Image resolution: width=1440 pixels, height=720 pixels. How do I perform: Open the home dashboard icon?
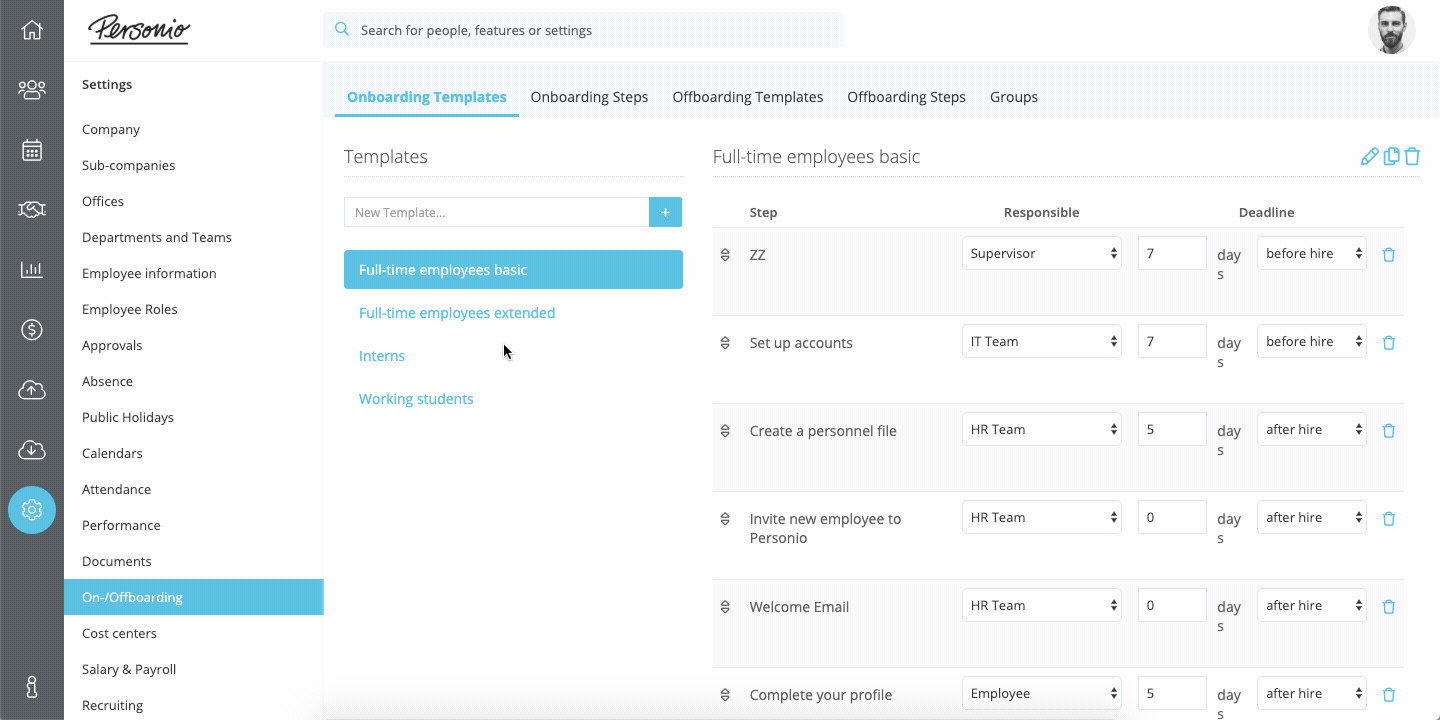pyautogui.click(x=32, y=30)
